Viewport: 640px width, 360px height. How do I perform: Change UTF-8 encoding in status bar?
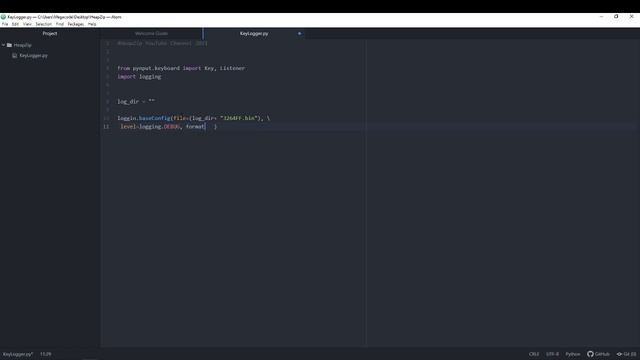click(552, 354)
